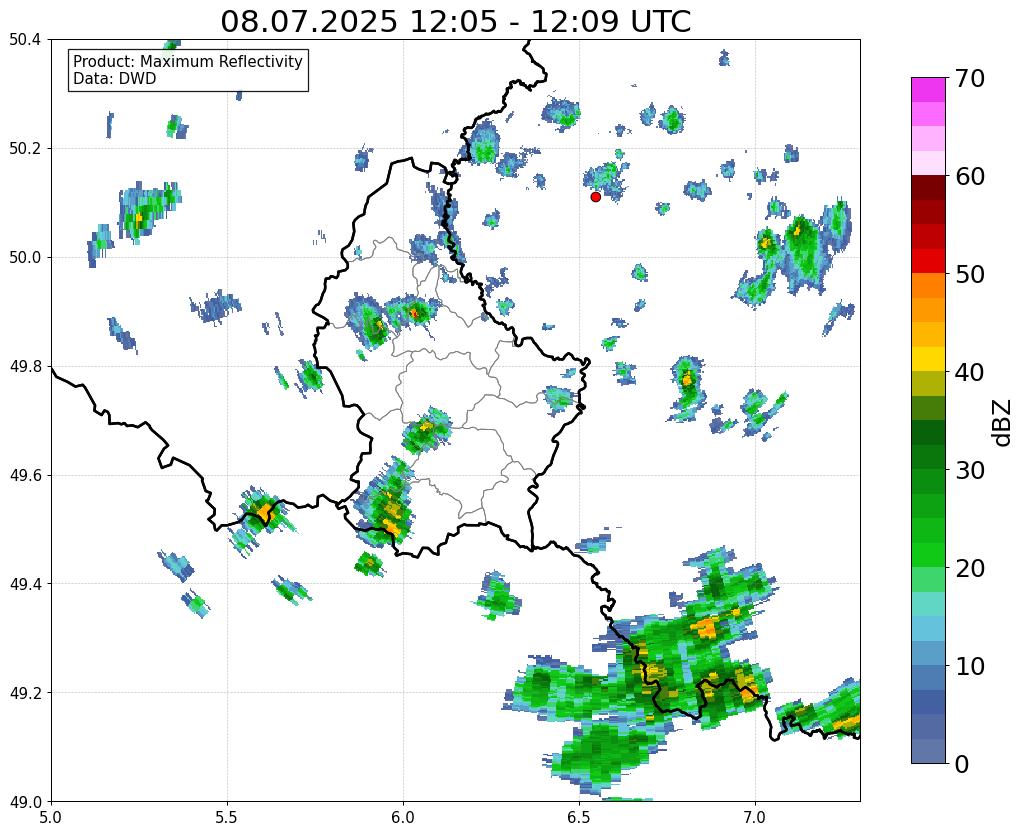Click the 0 dBZ colorbar label
This screenshot has width=1023, height=834.
961,764
